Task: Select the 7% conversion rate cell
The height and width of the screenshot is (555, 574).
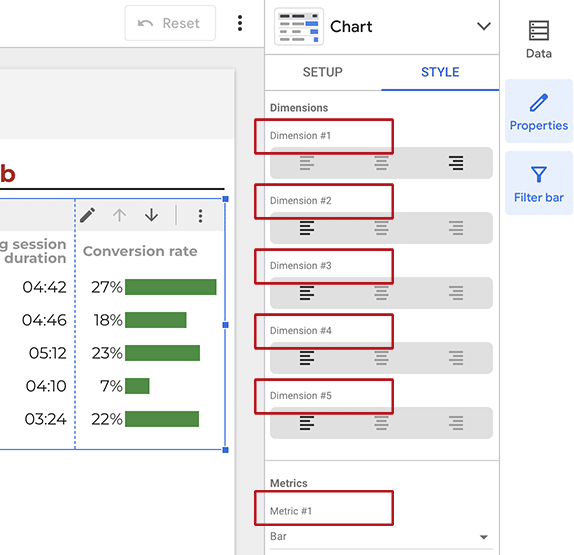Action: tap(111, 386)
